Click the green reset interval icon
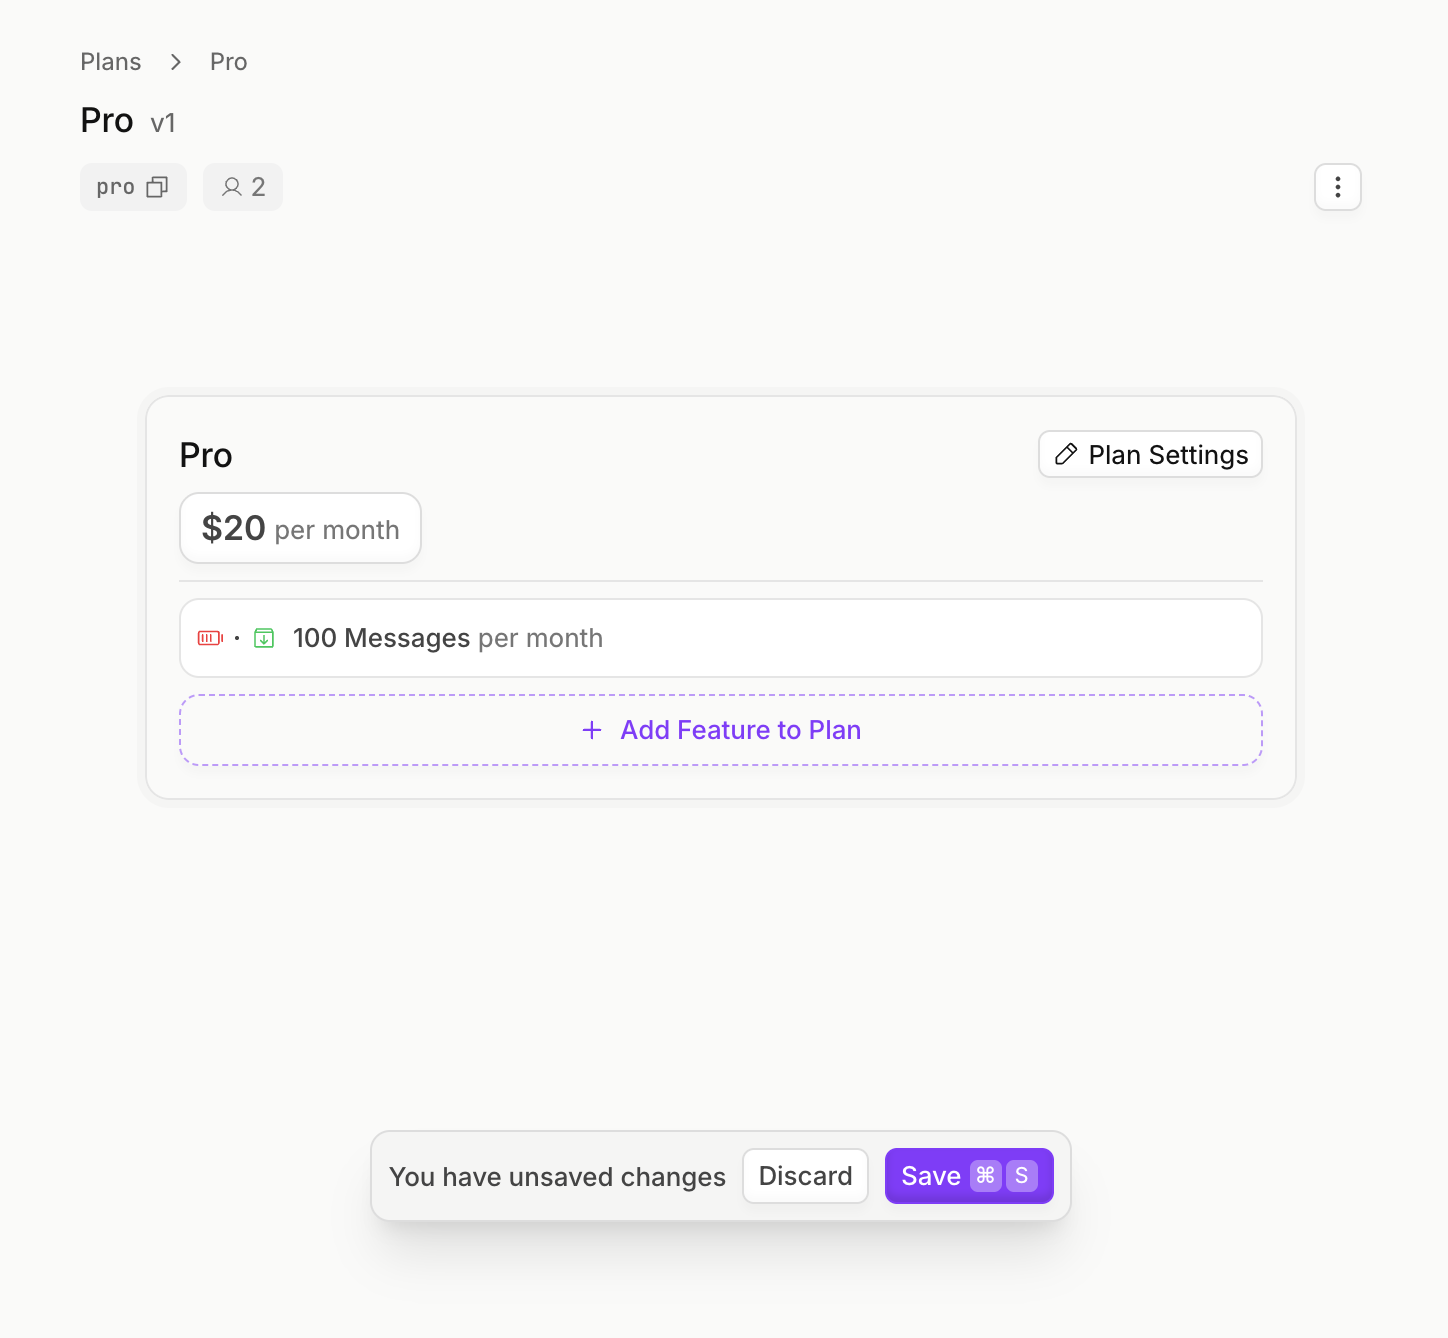Viewport: 1448px width, 1338px height. coord(264,638)
